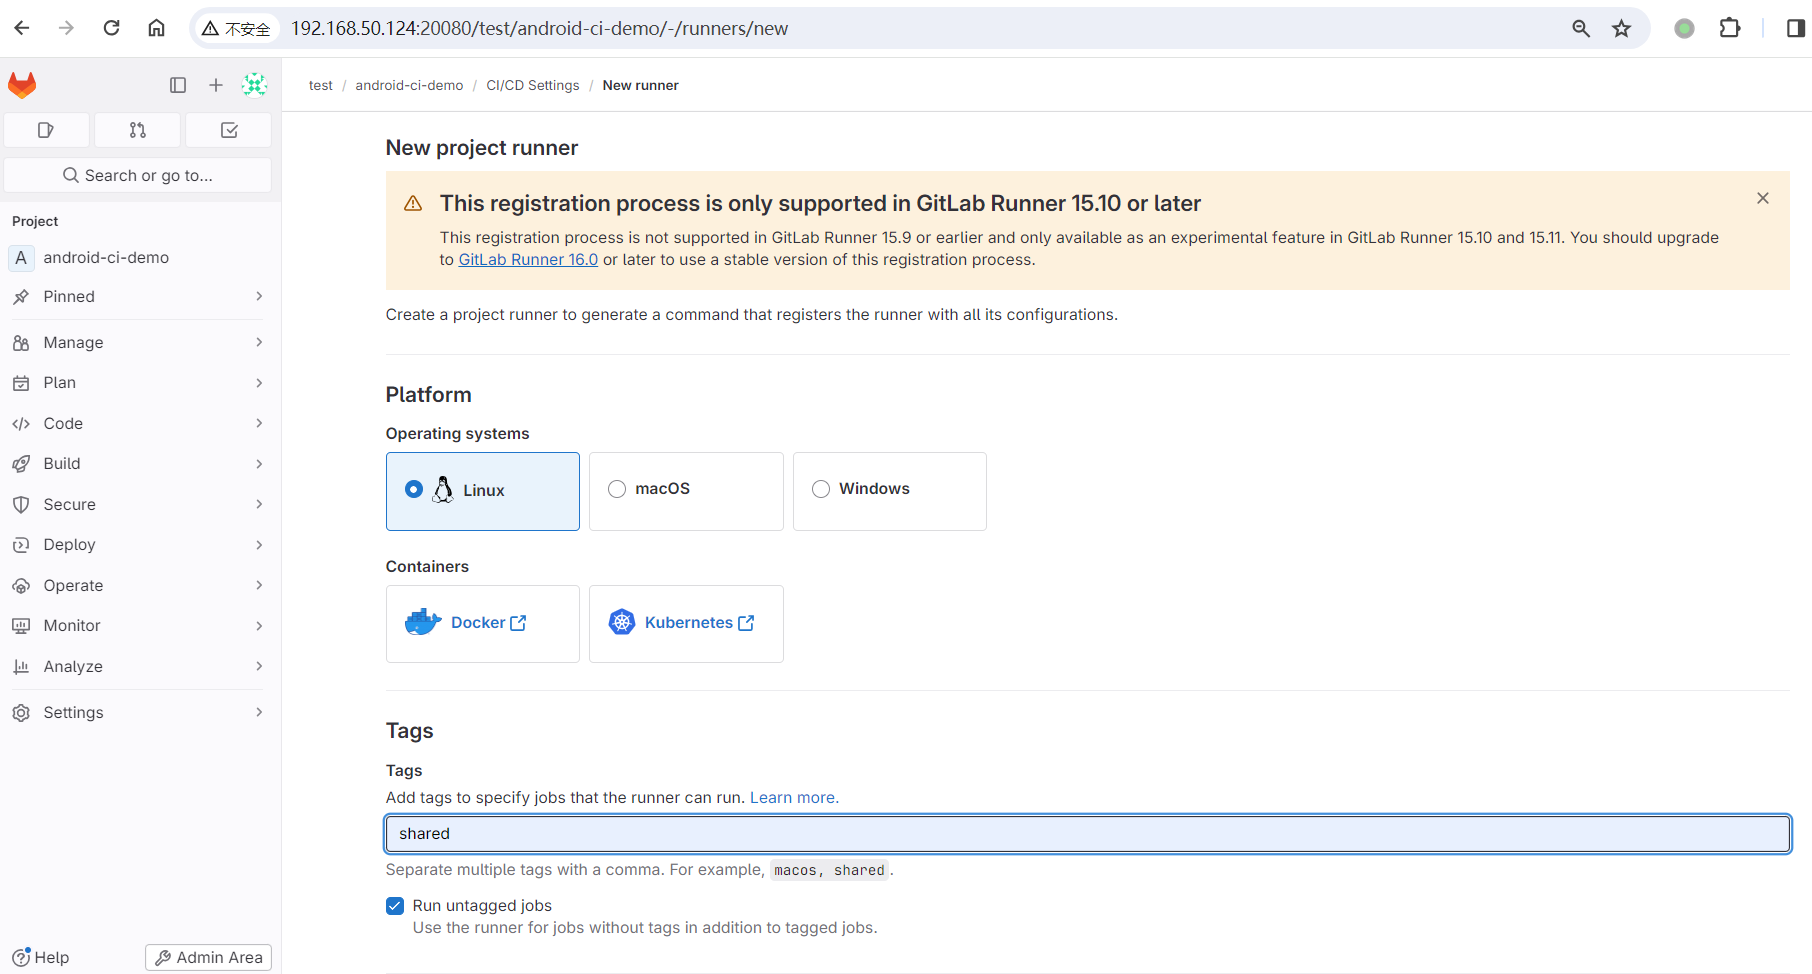Open the merge requests icon
The height and width of the screenshot is (974, 1812).
click(x=137, y=130)
